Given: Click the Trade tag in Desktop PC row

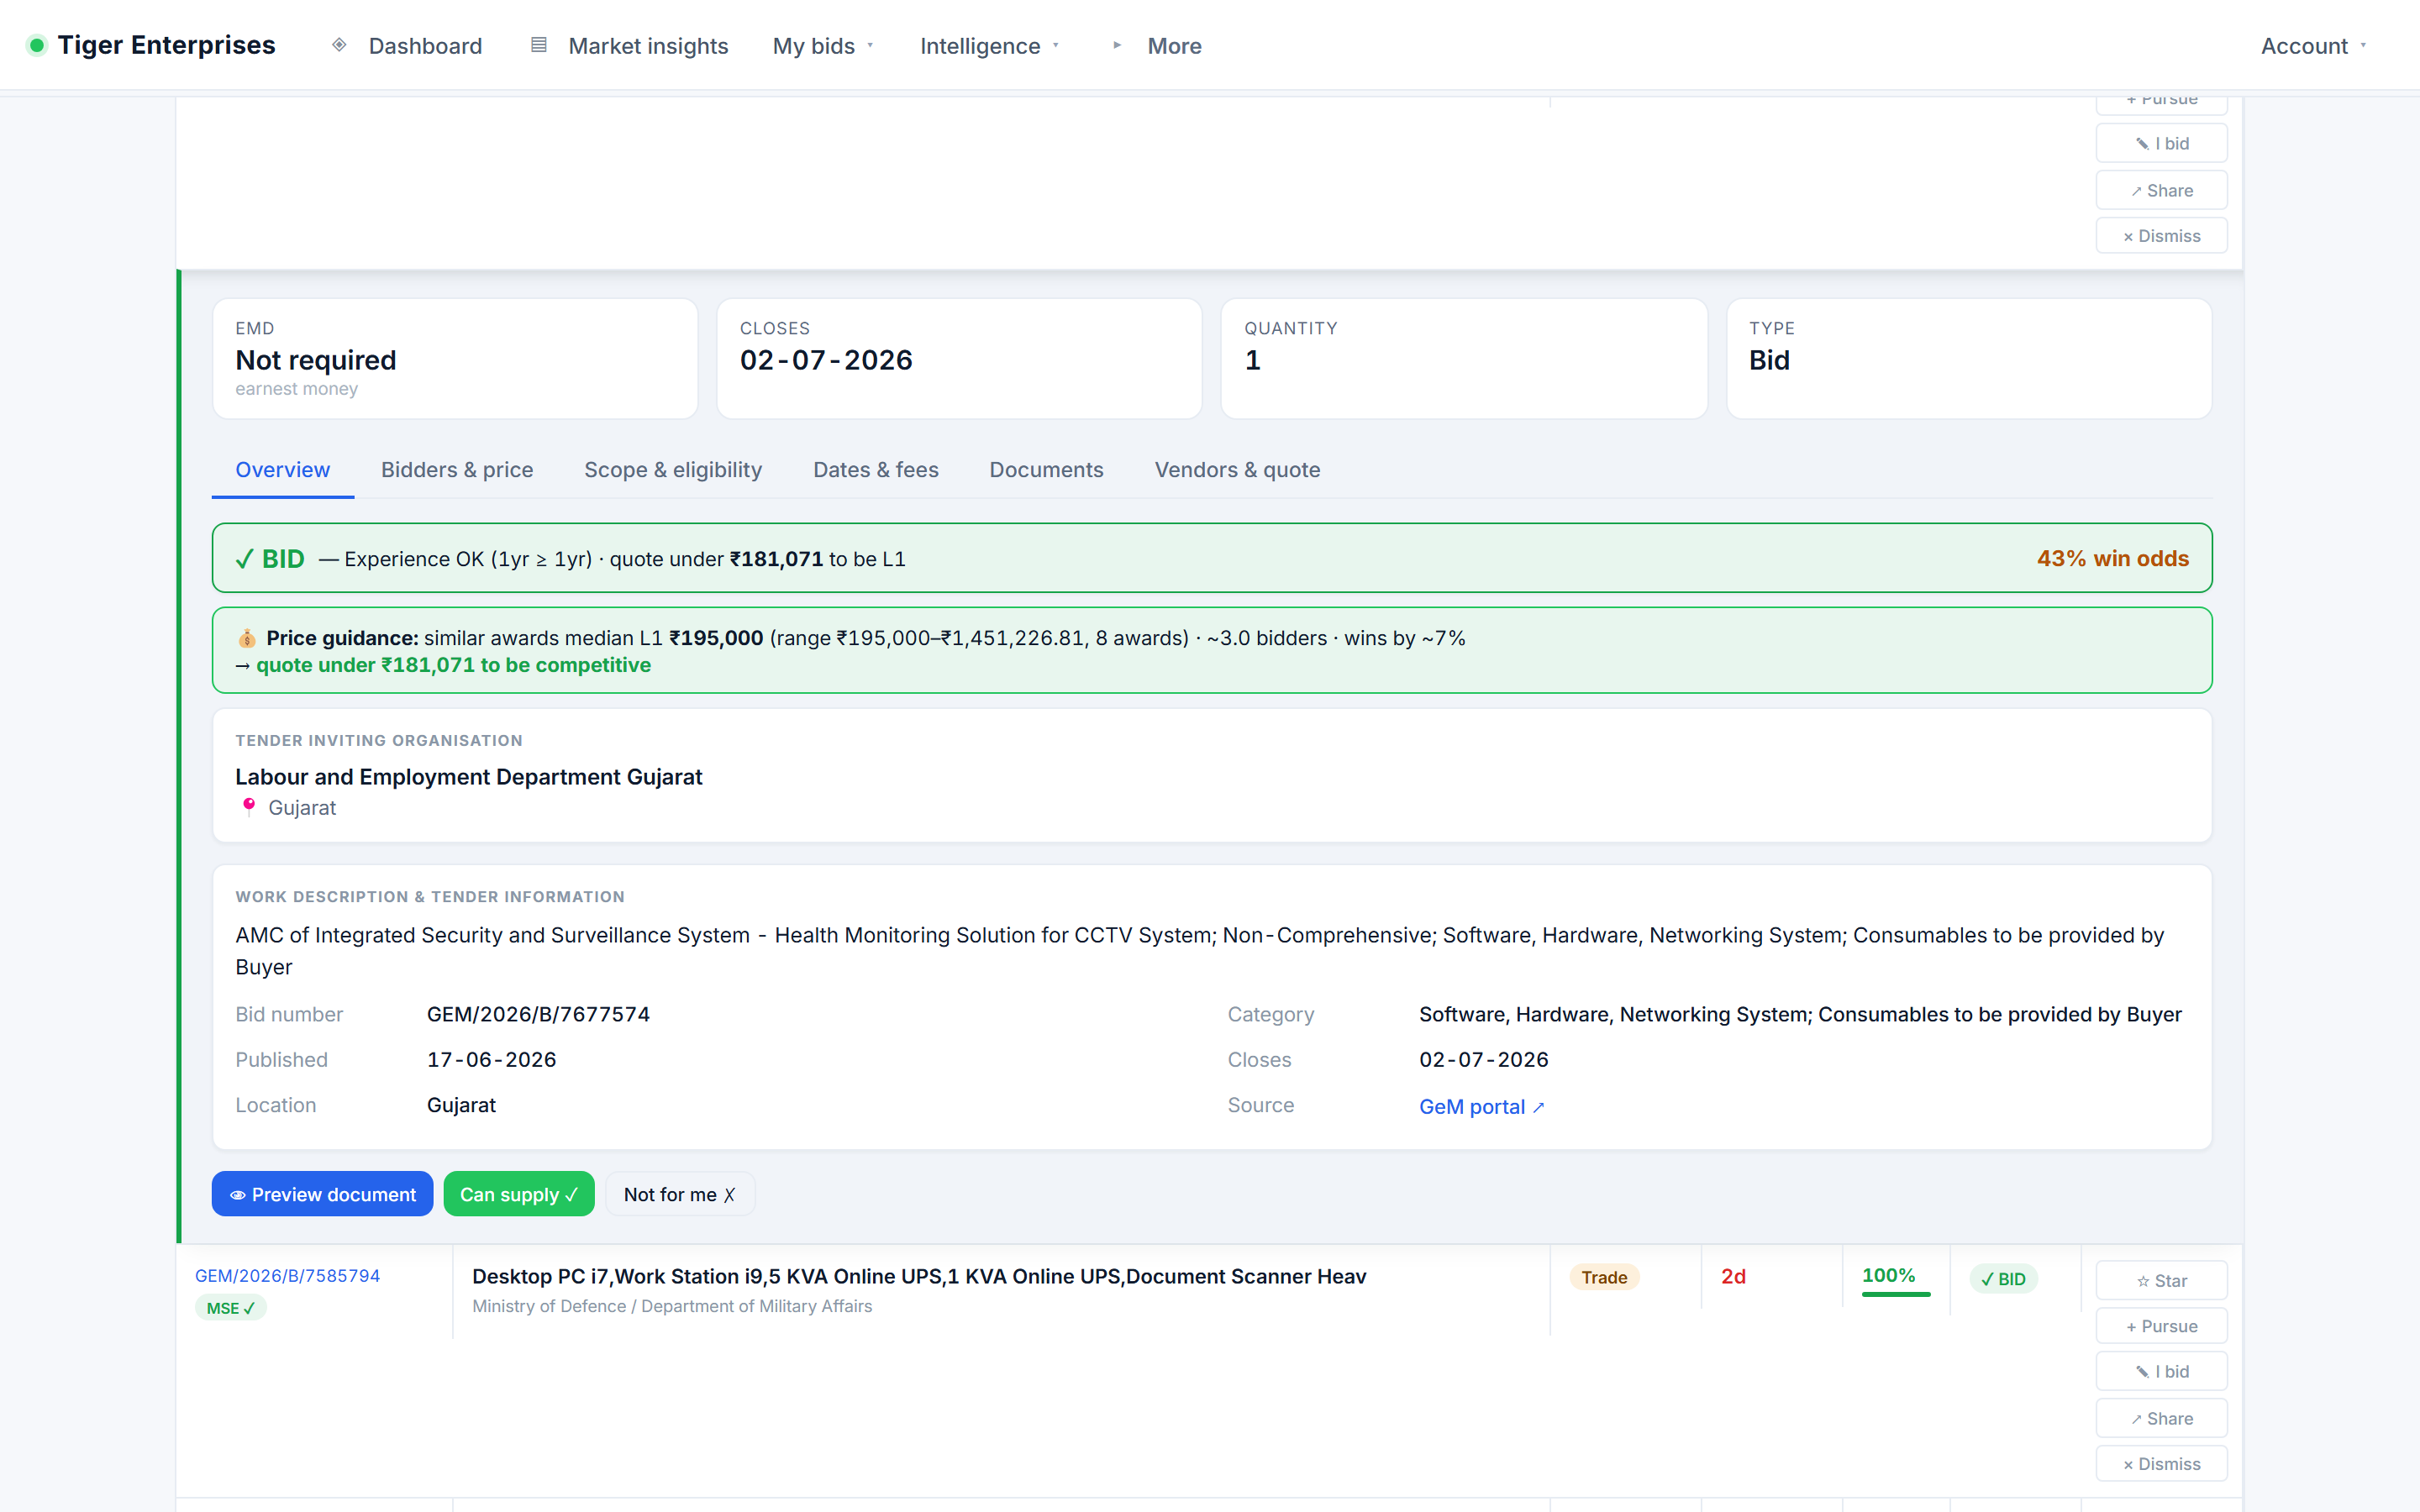Looking at the screenshot, I should [1604, 1277].
